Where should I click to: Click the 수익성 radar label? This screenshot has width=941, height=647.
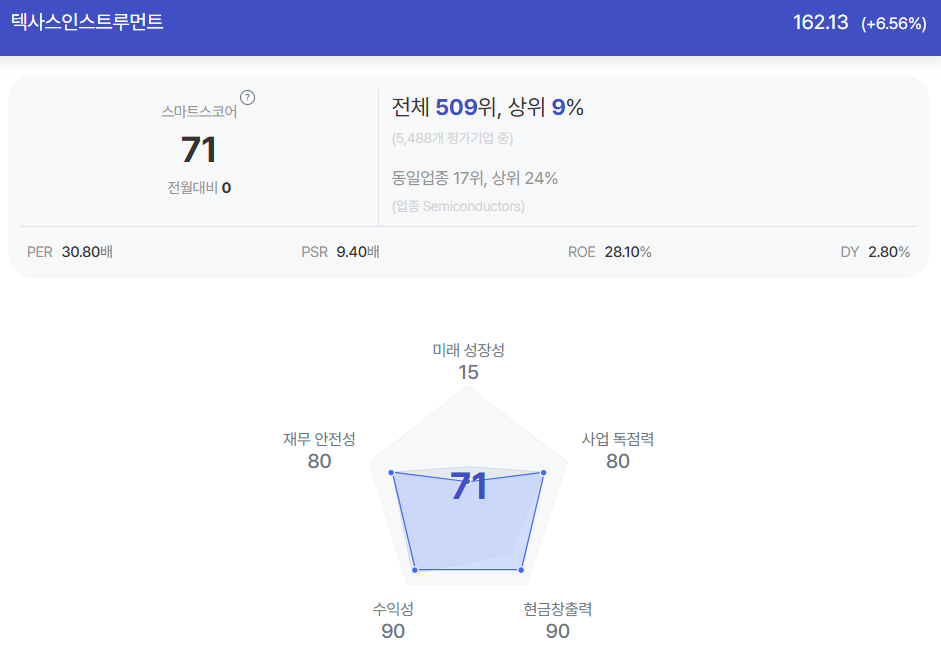point(393,609)
